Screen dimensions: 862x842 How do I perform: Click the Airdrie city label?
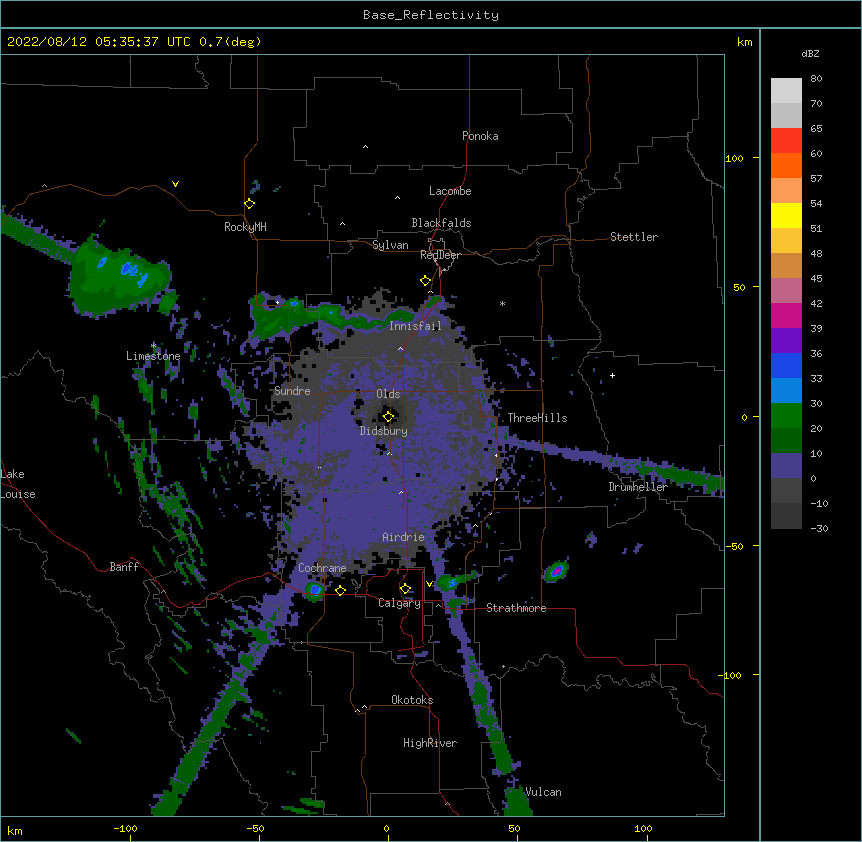click(404, 537)
